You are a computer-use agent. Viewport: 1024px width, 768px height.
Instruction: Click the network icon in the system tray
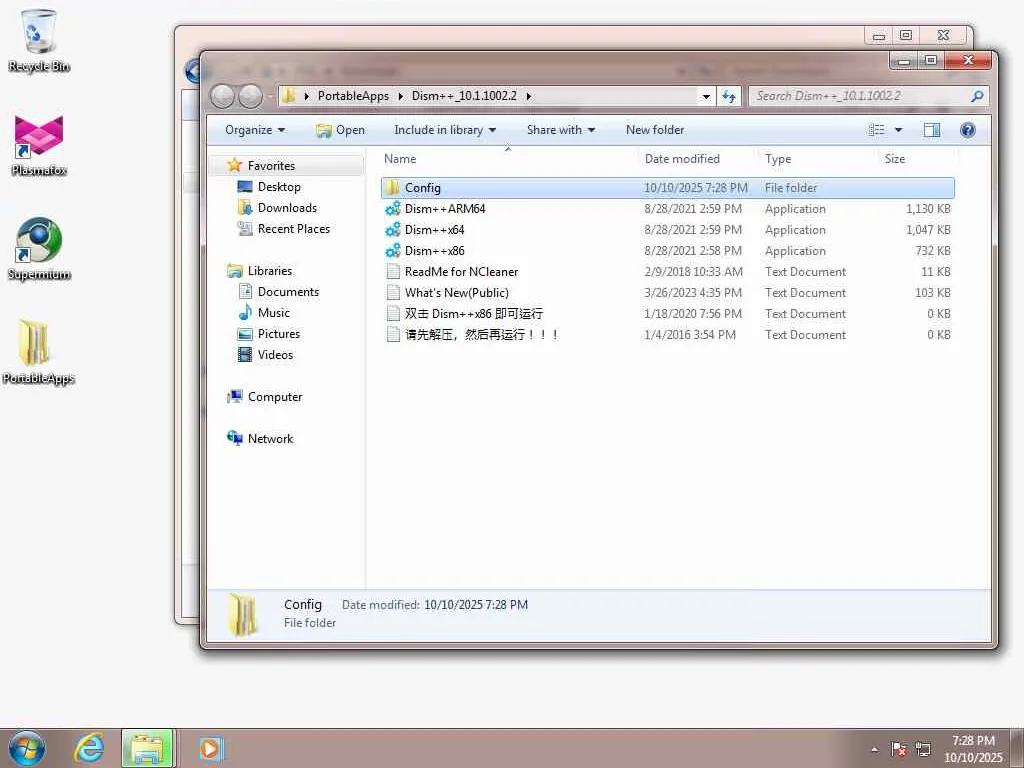(923, 749)
